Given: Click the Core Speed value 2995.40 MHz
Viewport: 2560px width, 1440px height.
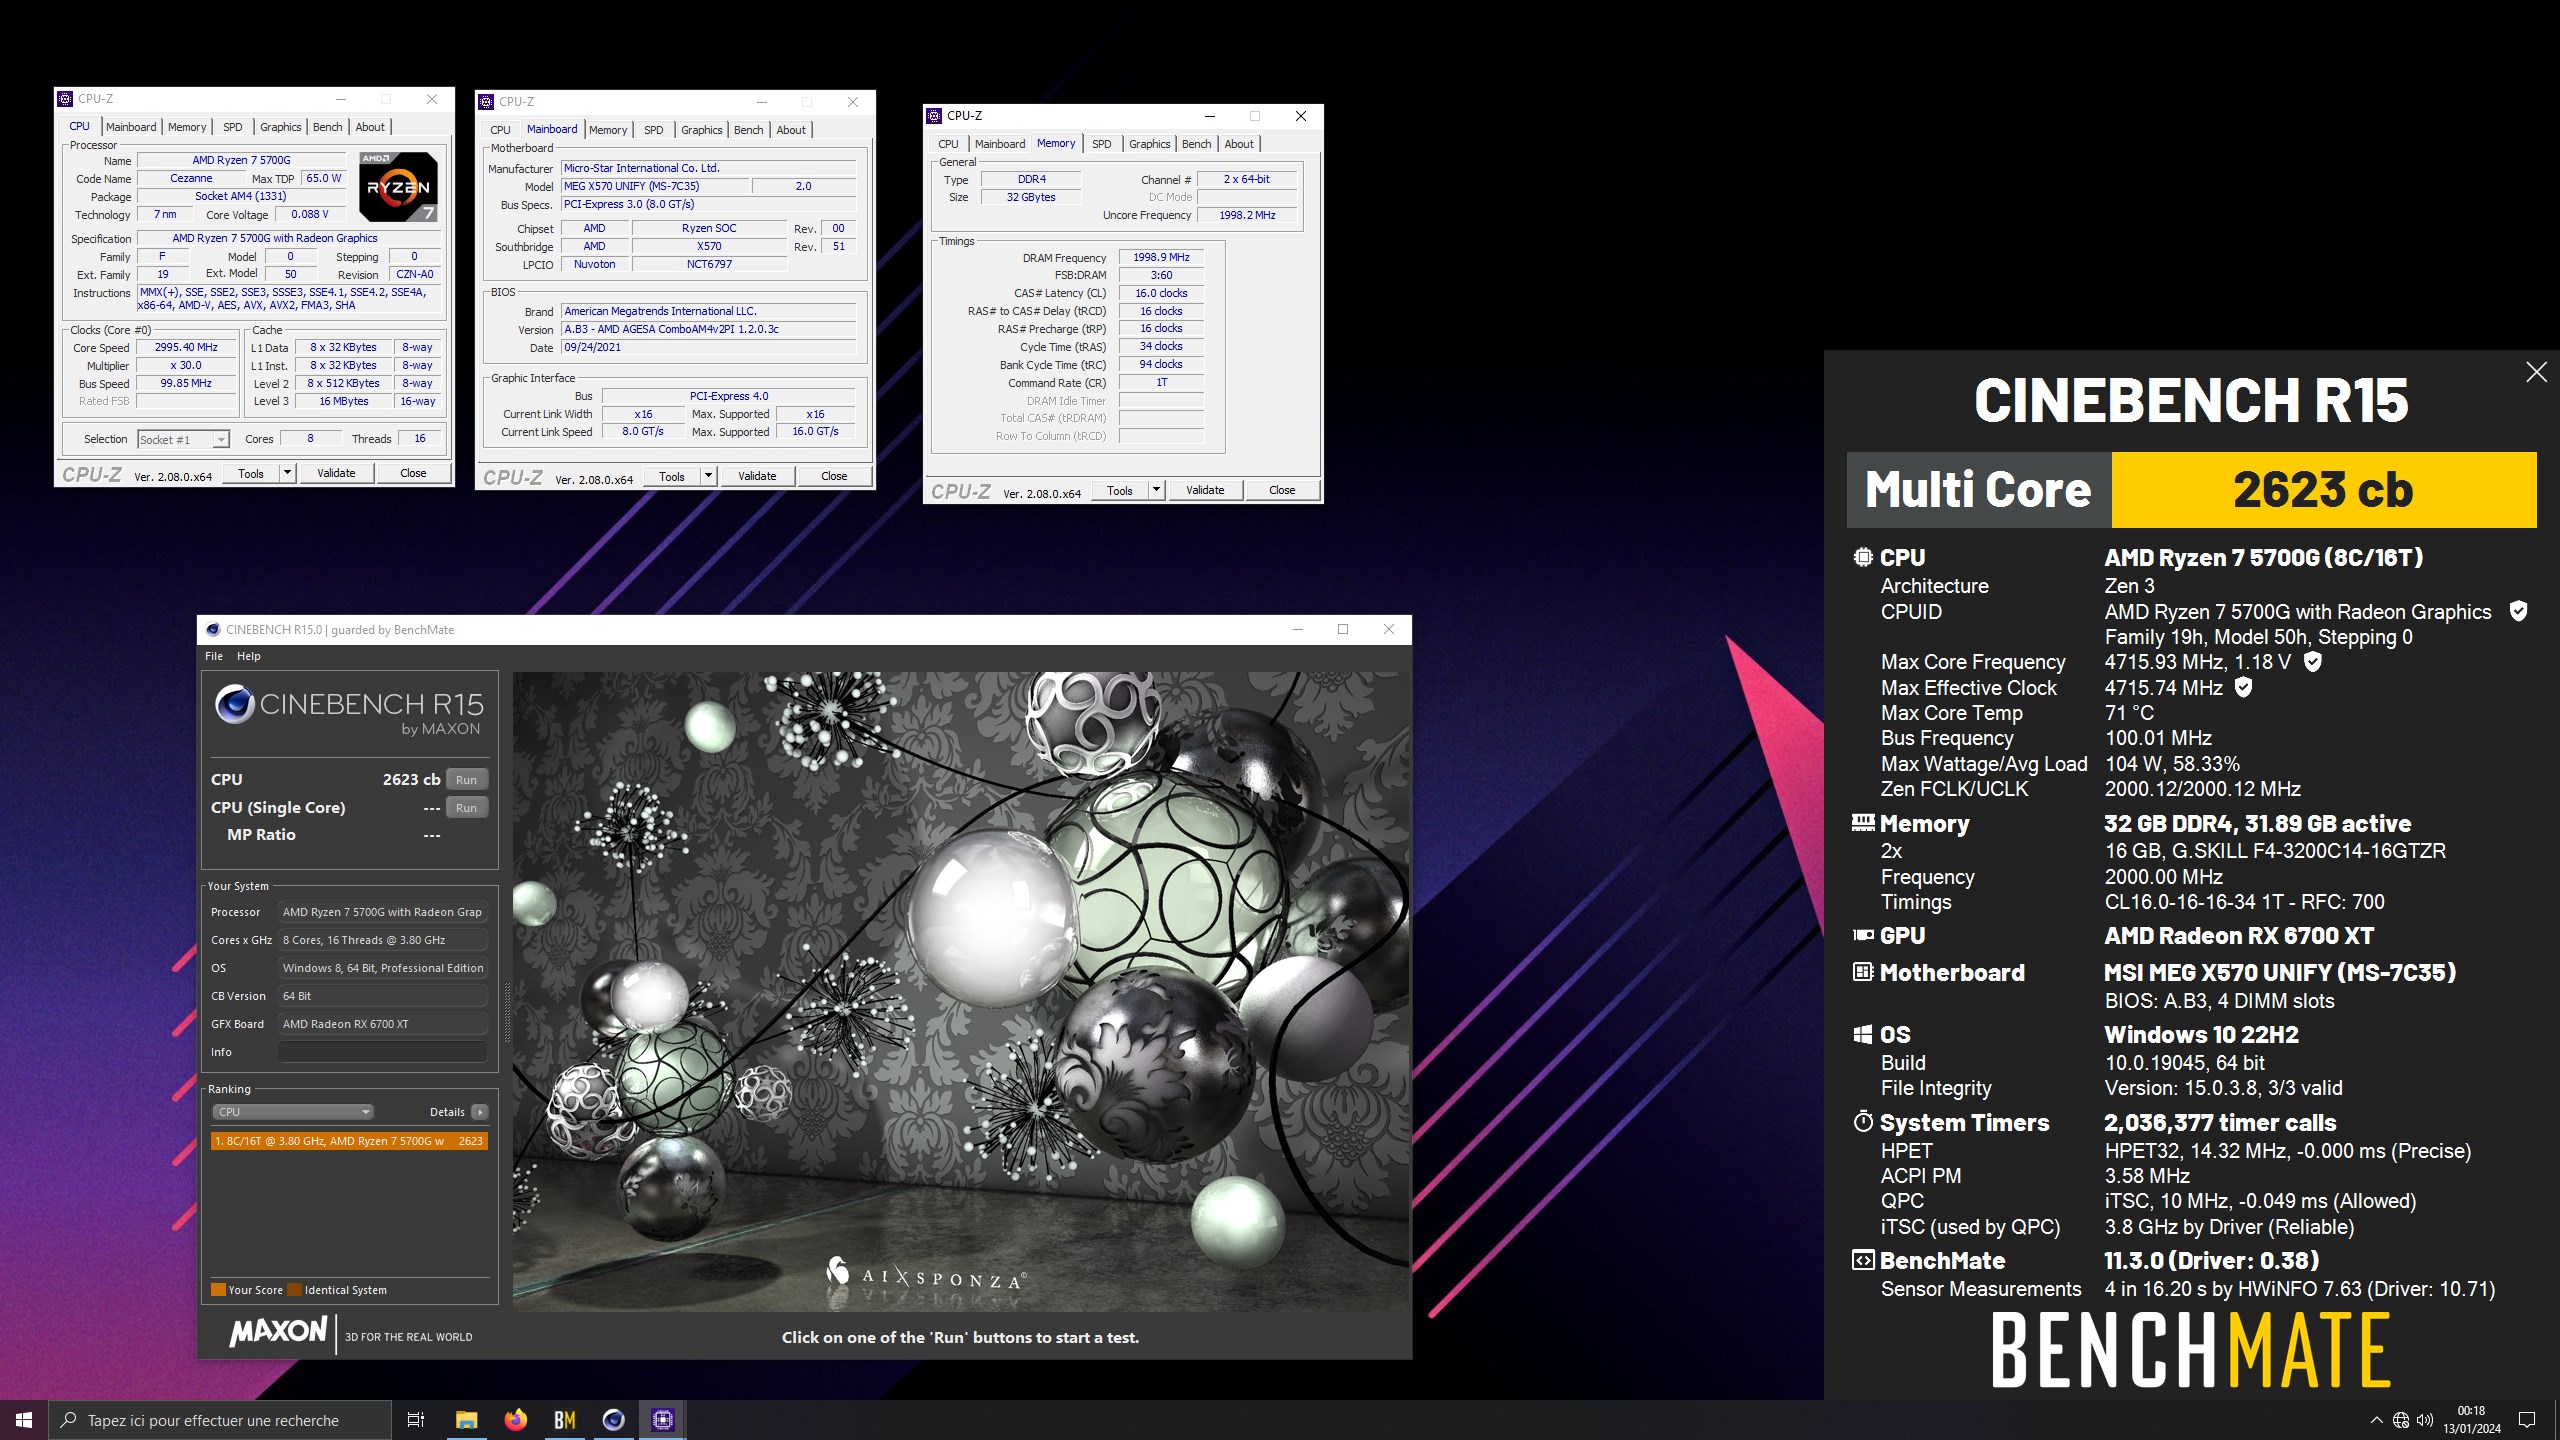Looking at the screenshot, I should pyautogui.click(x=186, y=348).
